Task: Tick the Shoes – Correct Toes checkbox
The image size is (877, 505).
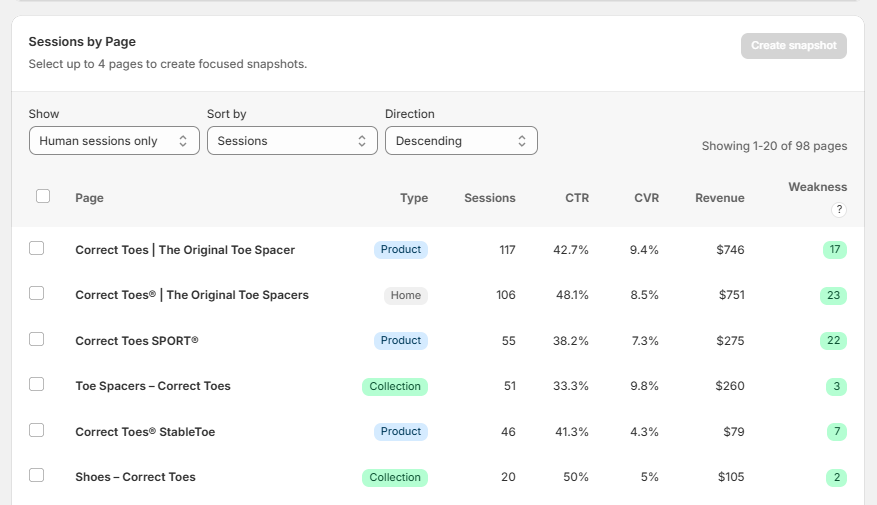Action: (x=36, y=475)
